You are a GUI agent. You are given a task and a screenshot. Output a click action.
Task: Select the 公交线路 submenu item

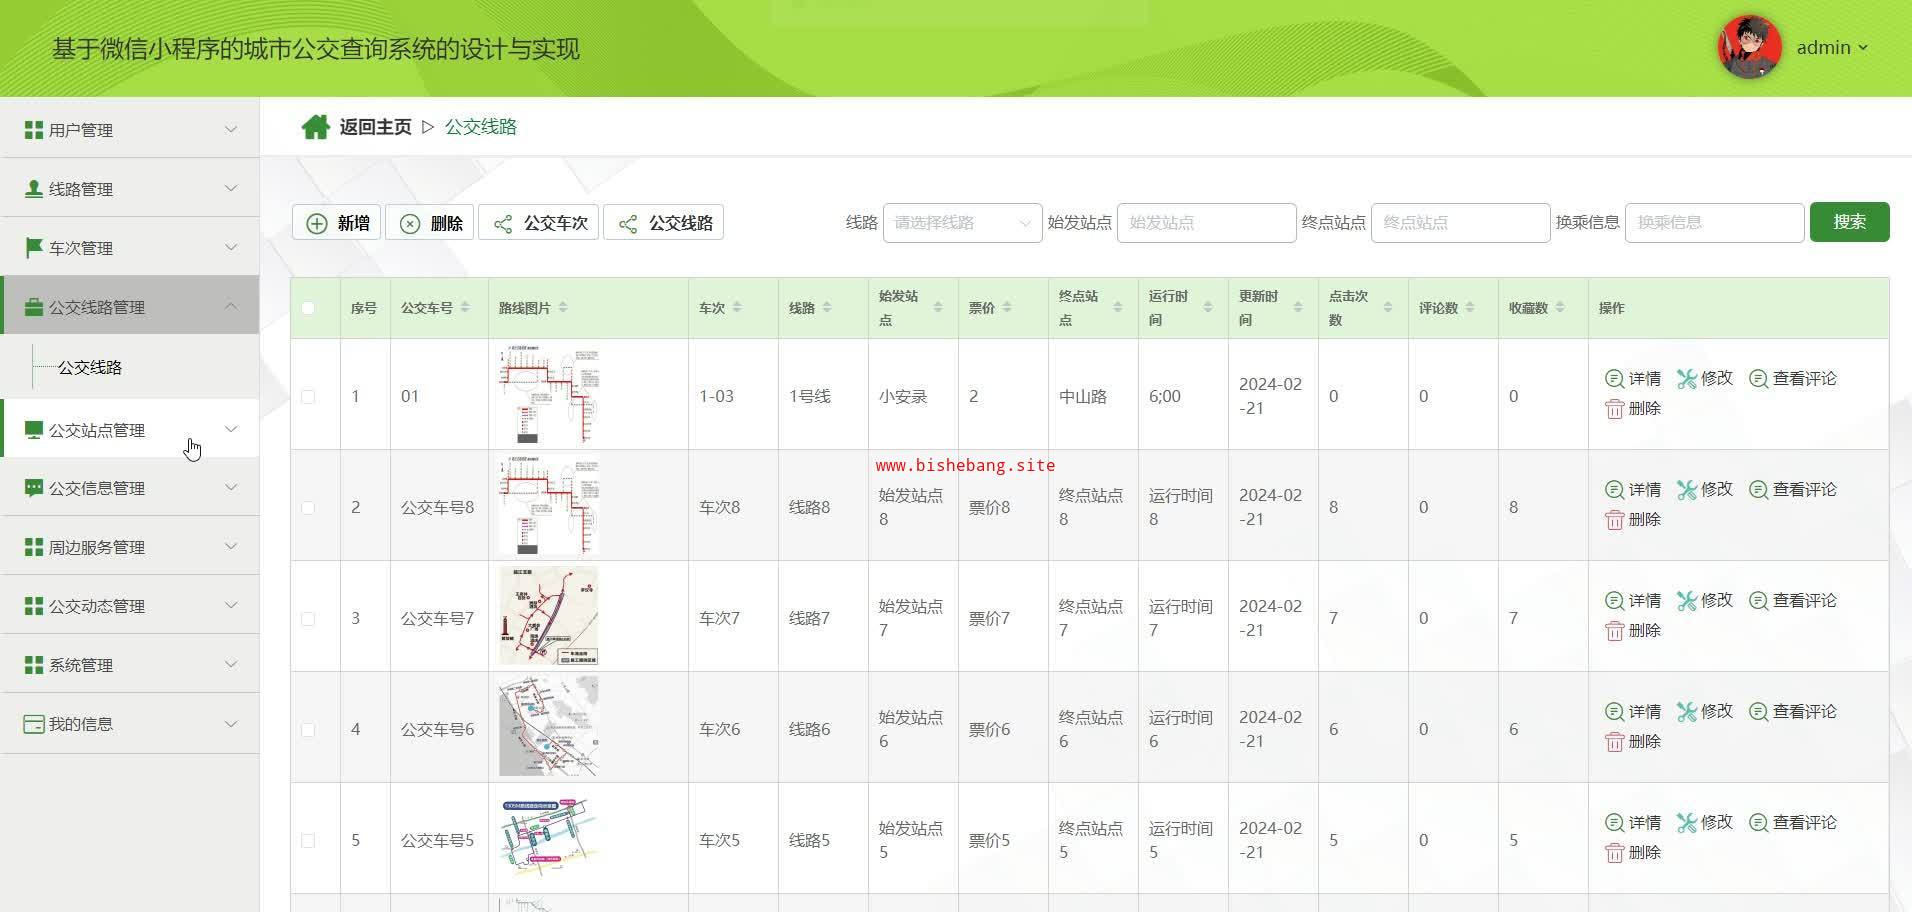(x=90, y=368)
